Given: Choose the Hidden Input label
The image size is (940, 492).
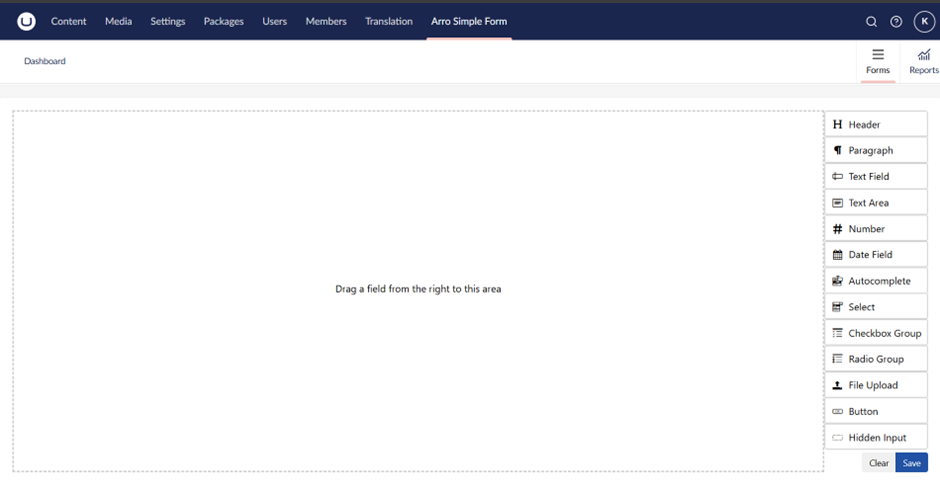Looking at the screenshot, I should tap(877, 437).
